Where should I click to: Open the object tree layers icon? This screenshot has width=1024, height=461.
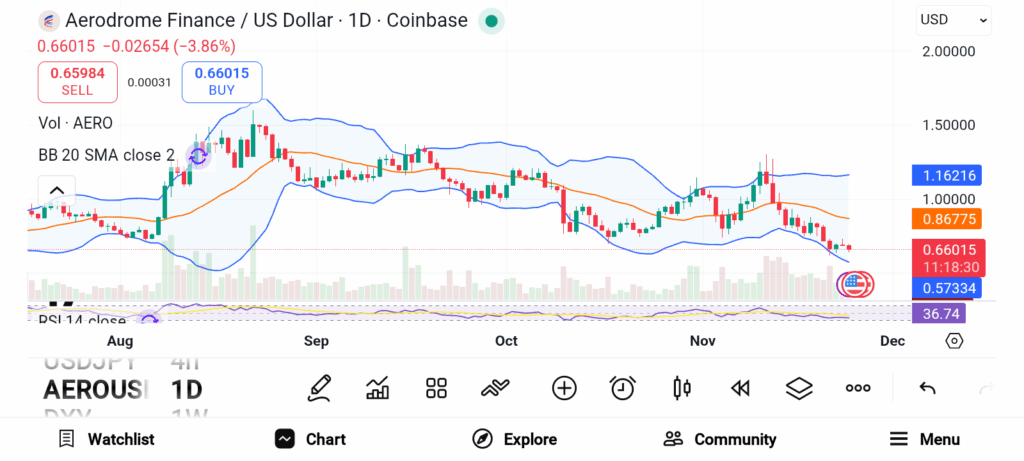coord(799,388)
